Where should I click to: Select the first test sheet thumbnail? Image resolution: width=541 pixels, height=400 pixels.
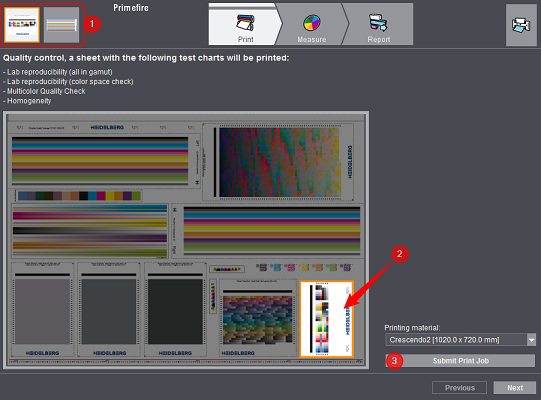[x=22, y=25]
